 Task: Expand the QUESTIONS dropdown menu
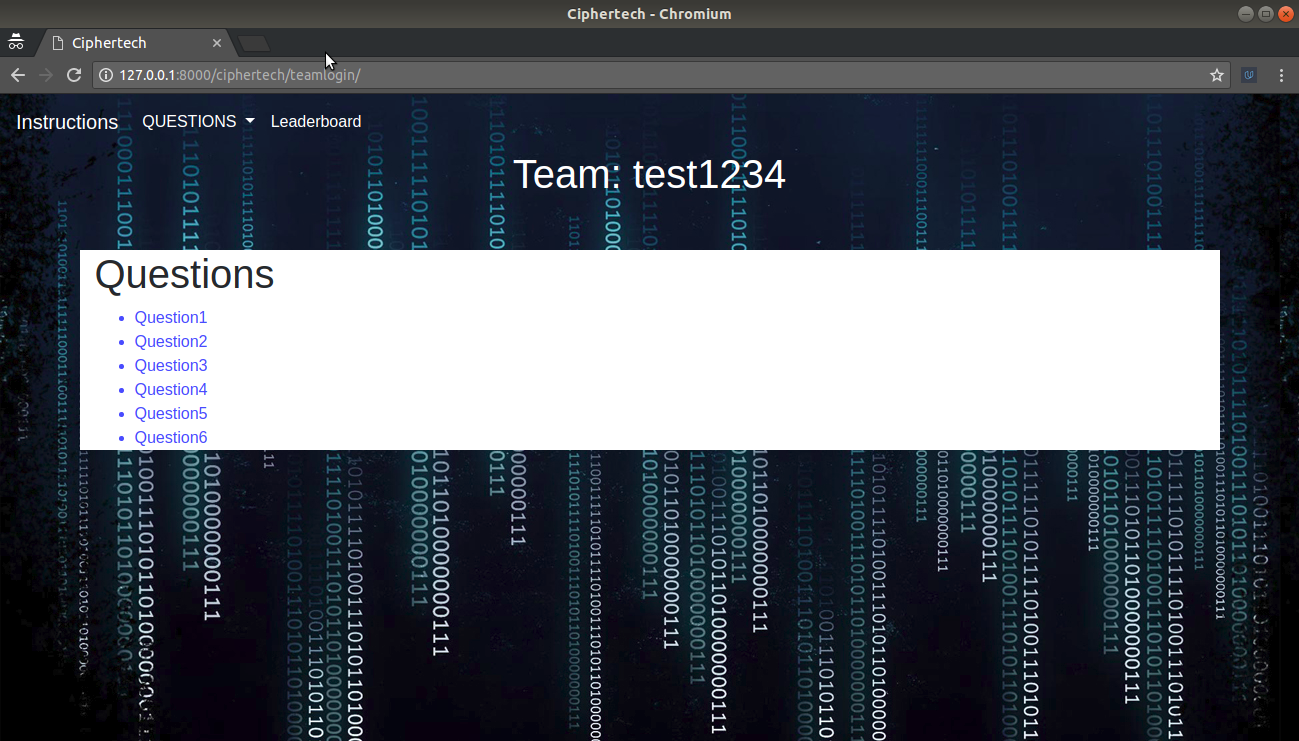[x=198, y=121]
